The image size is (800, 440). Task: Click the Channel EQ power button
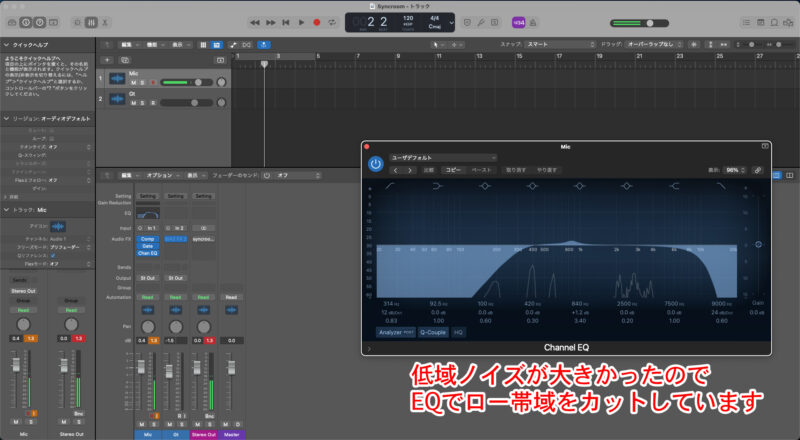(x=376, y=164)
